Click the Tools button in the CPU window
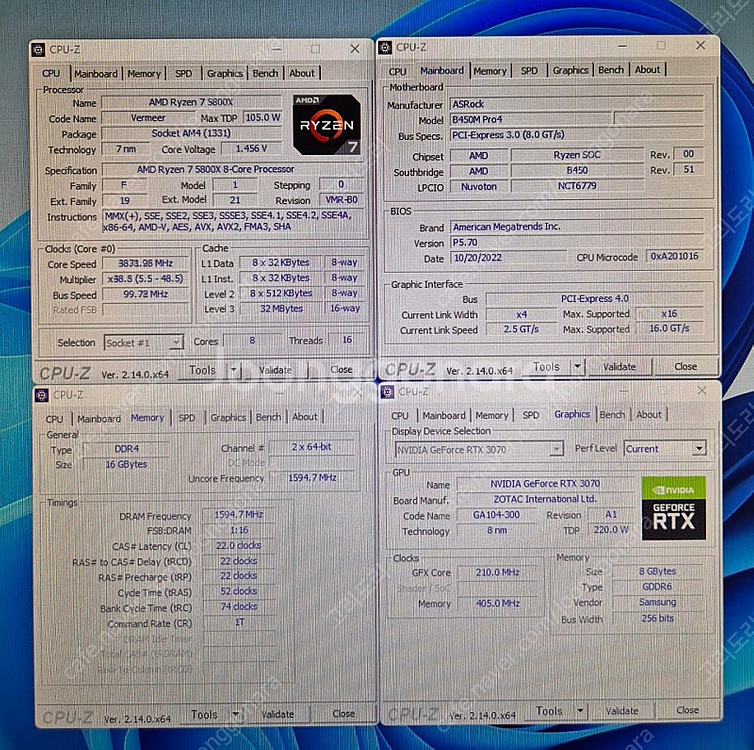The height and width of the screenshot is (750, 754). (202, 370)
